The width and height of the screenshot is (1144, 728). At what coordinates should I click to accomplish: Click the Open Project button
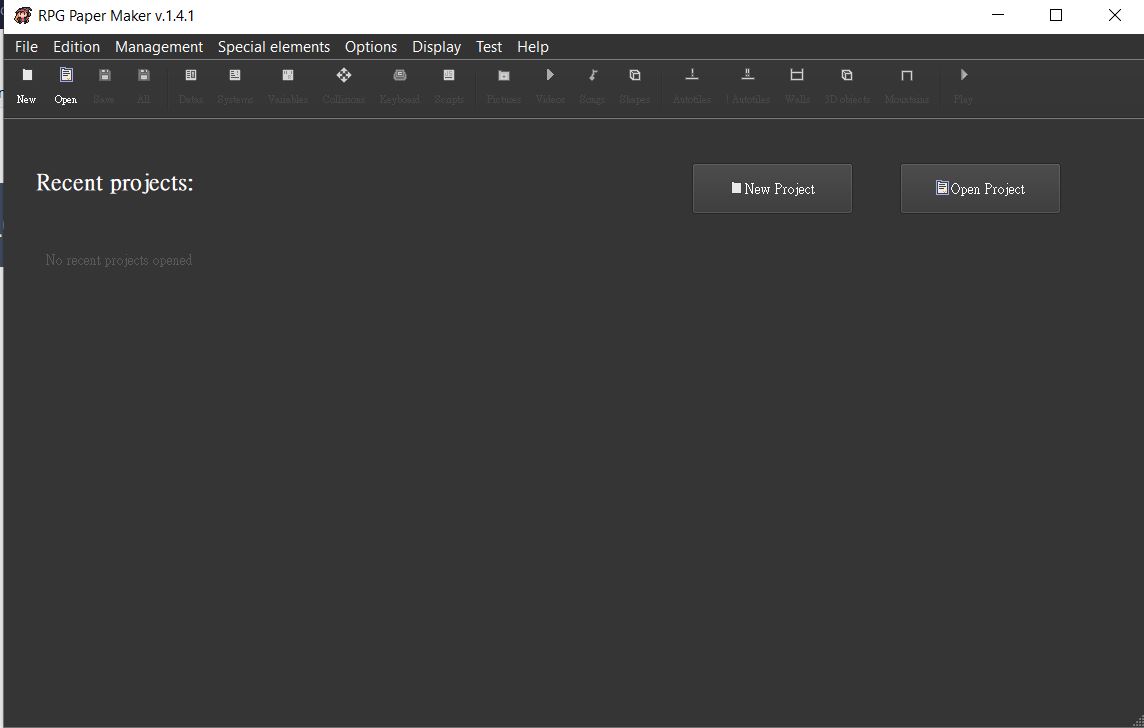[x=980, y=188]
